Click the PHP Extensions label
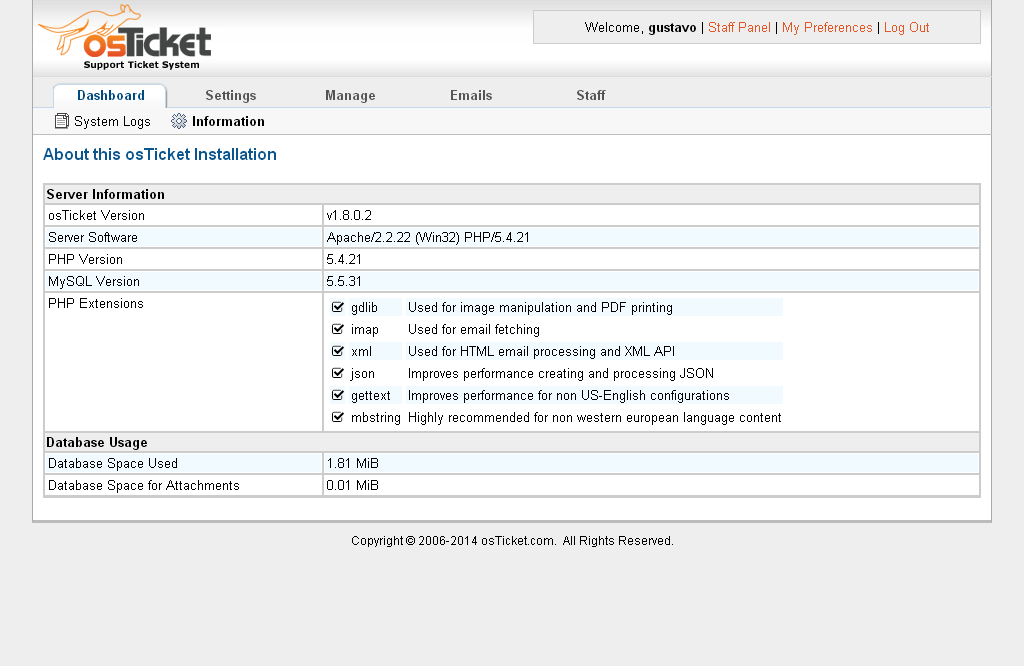The height and width of the screenshot is (666, 1024). coord(95,304)
